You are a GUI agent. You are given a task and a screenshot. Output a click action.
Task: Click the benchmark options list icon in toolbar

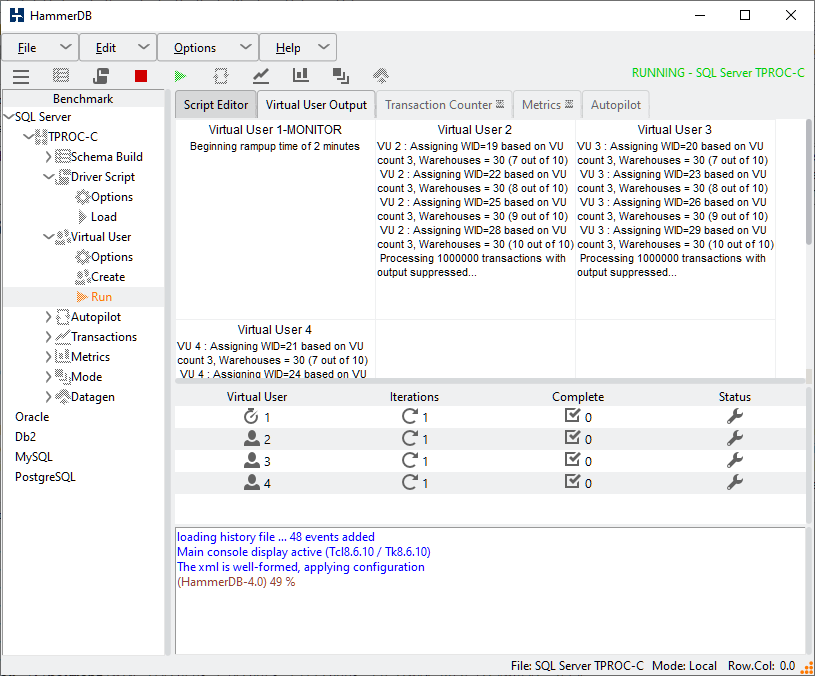61,76
